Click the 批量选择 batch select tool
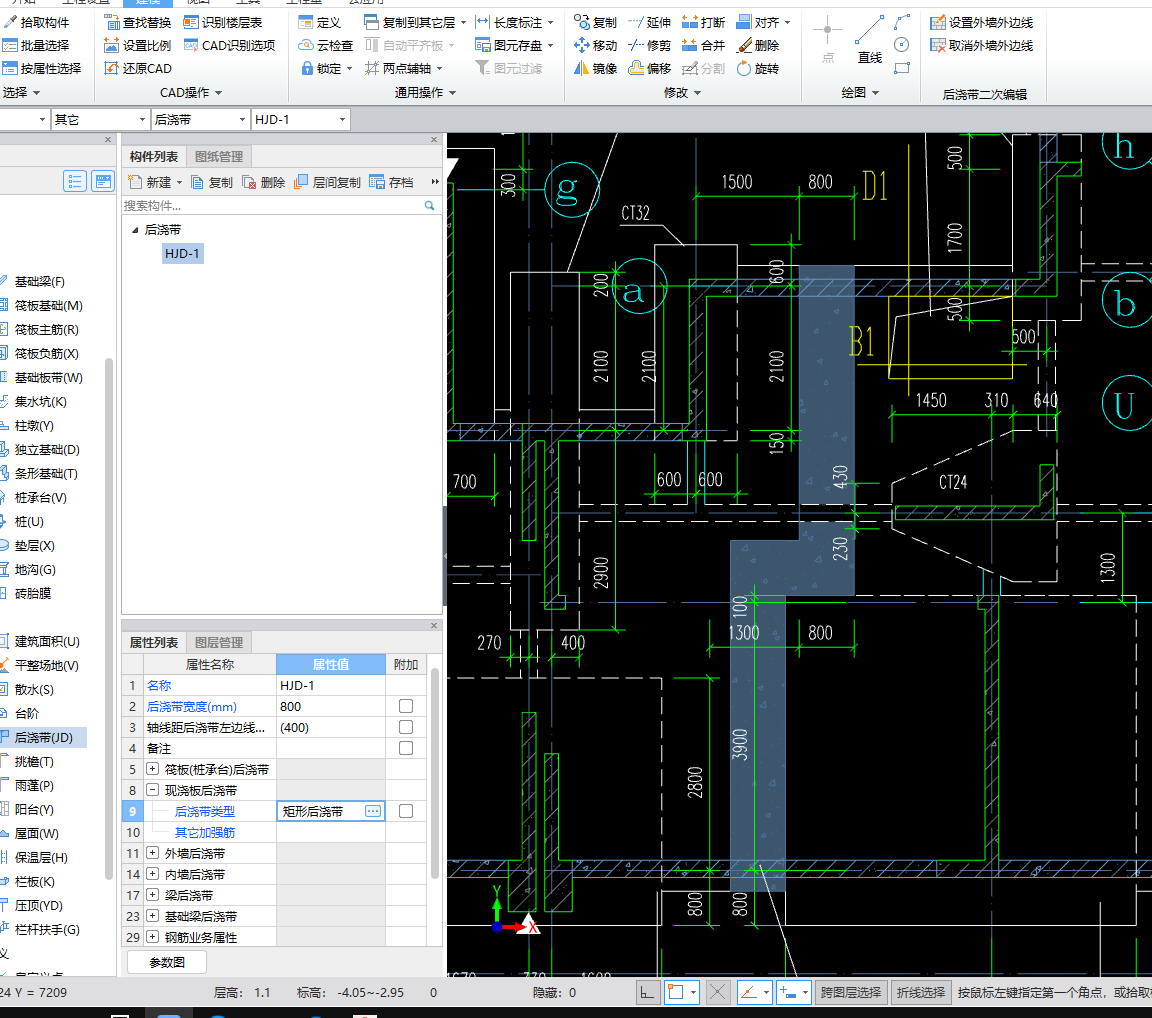 [37, 46]
